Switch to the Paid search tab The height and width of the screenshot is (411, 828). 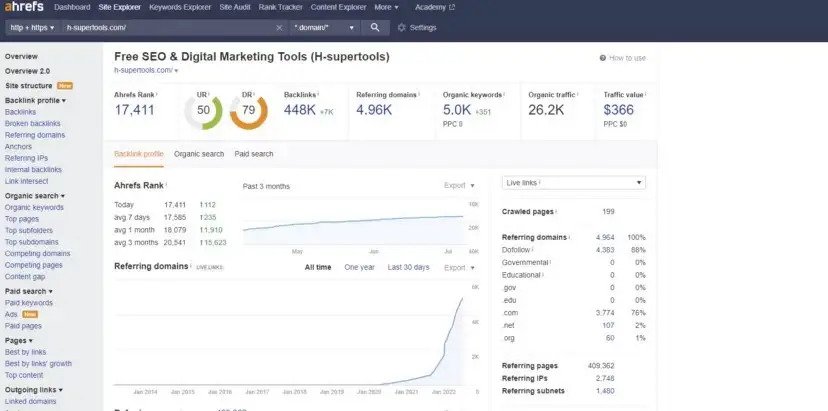coord(254,154)
